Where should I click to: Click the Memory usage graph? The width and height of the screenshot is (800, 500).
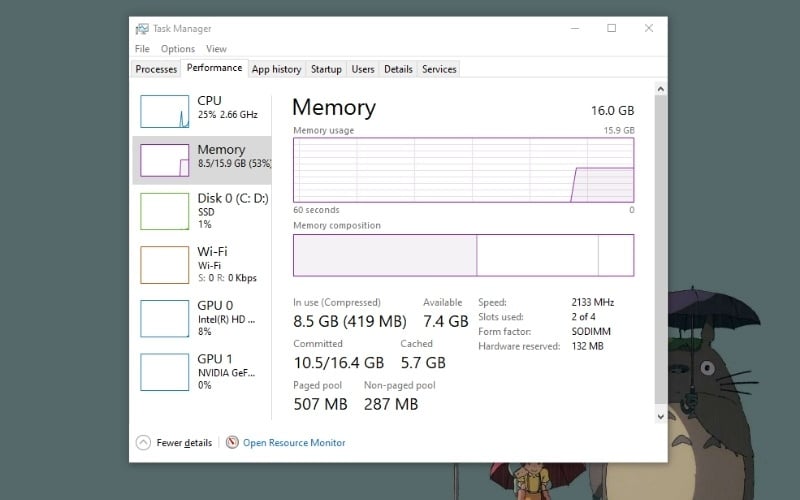[463, 170]
